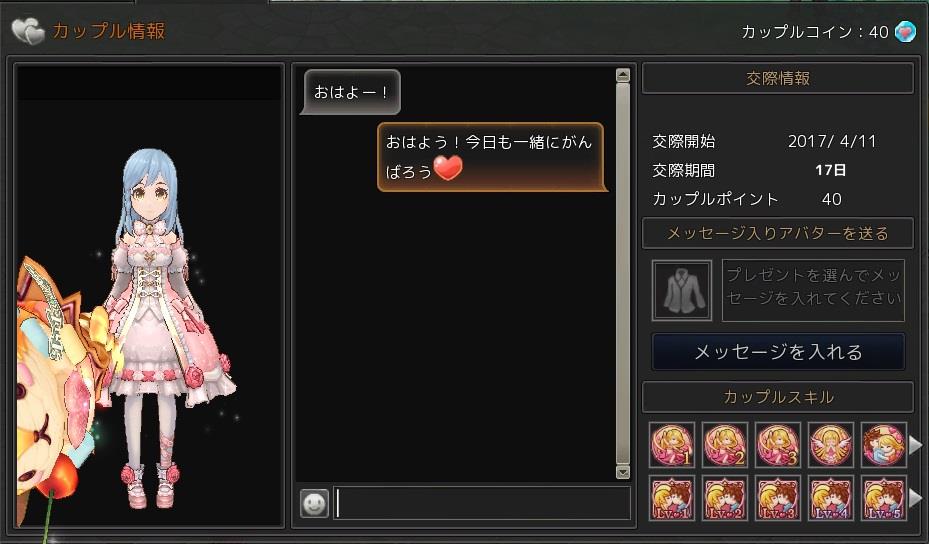
Task: Select the Lv.3 kiss skill icon
Action: coord(778,498)
